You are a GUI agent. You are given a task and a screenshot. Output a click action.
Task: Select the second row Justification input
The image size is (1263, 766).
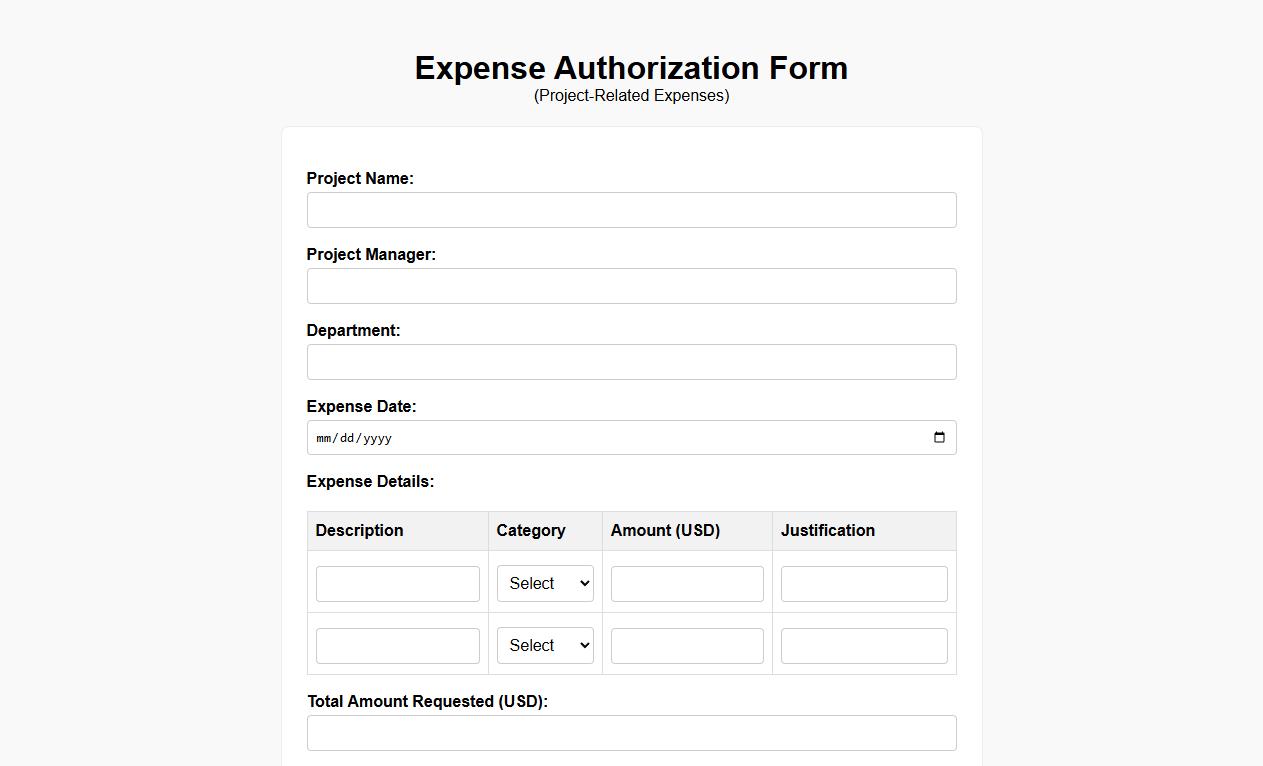pyautogui.click(x=863, y=645)
